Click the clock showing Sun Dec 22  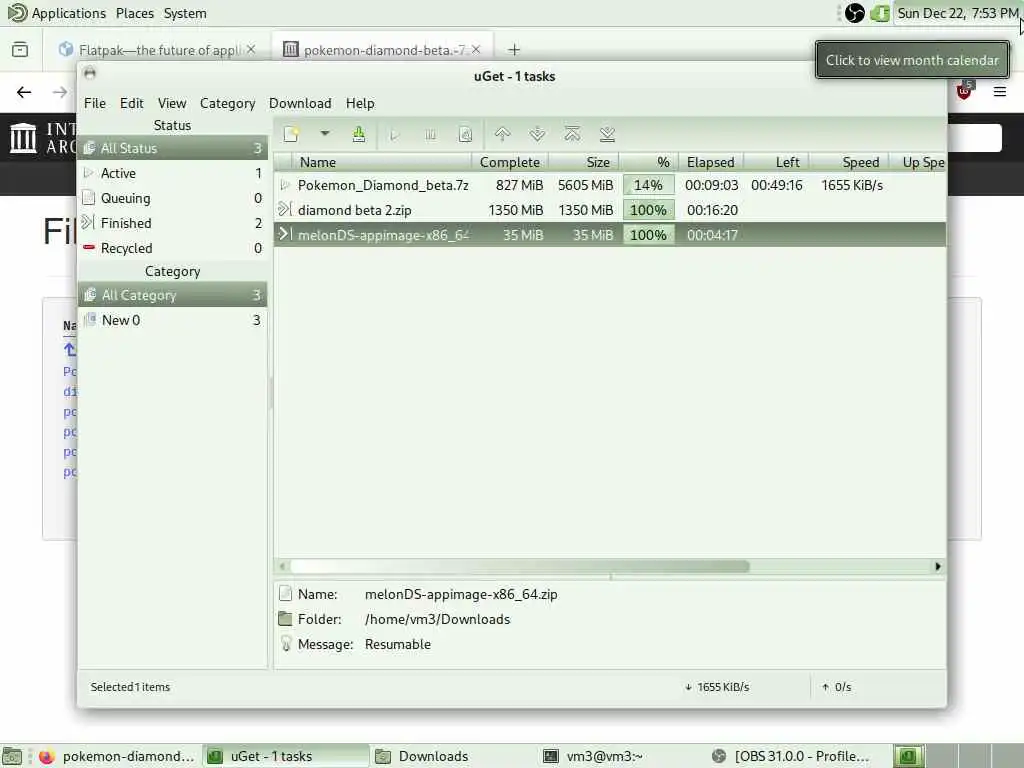(x=957, y=13)
